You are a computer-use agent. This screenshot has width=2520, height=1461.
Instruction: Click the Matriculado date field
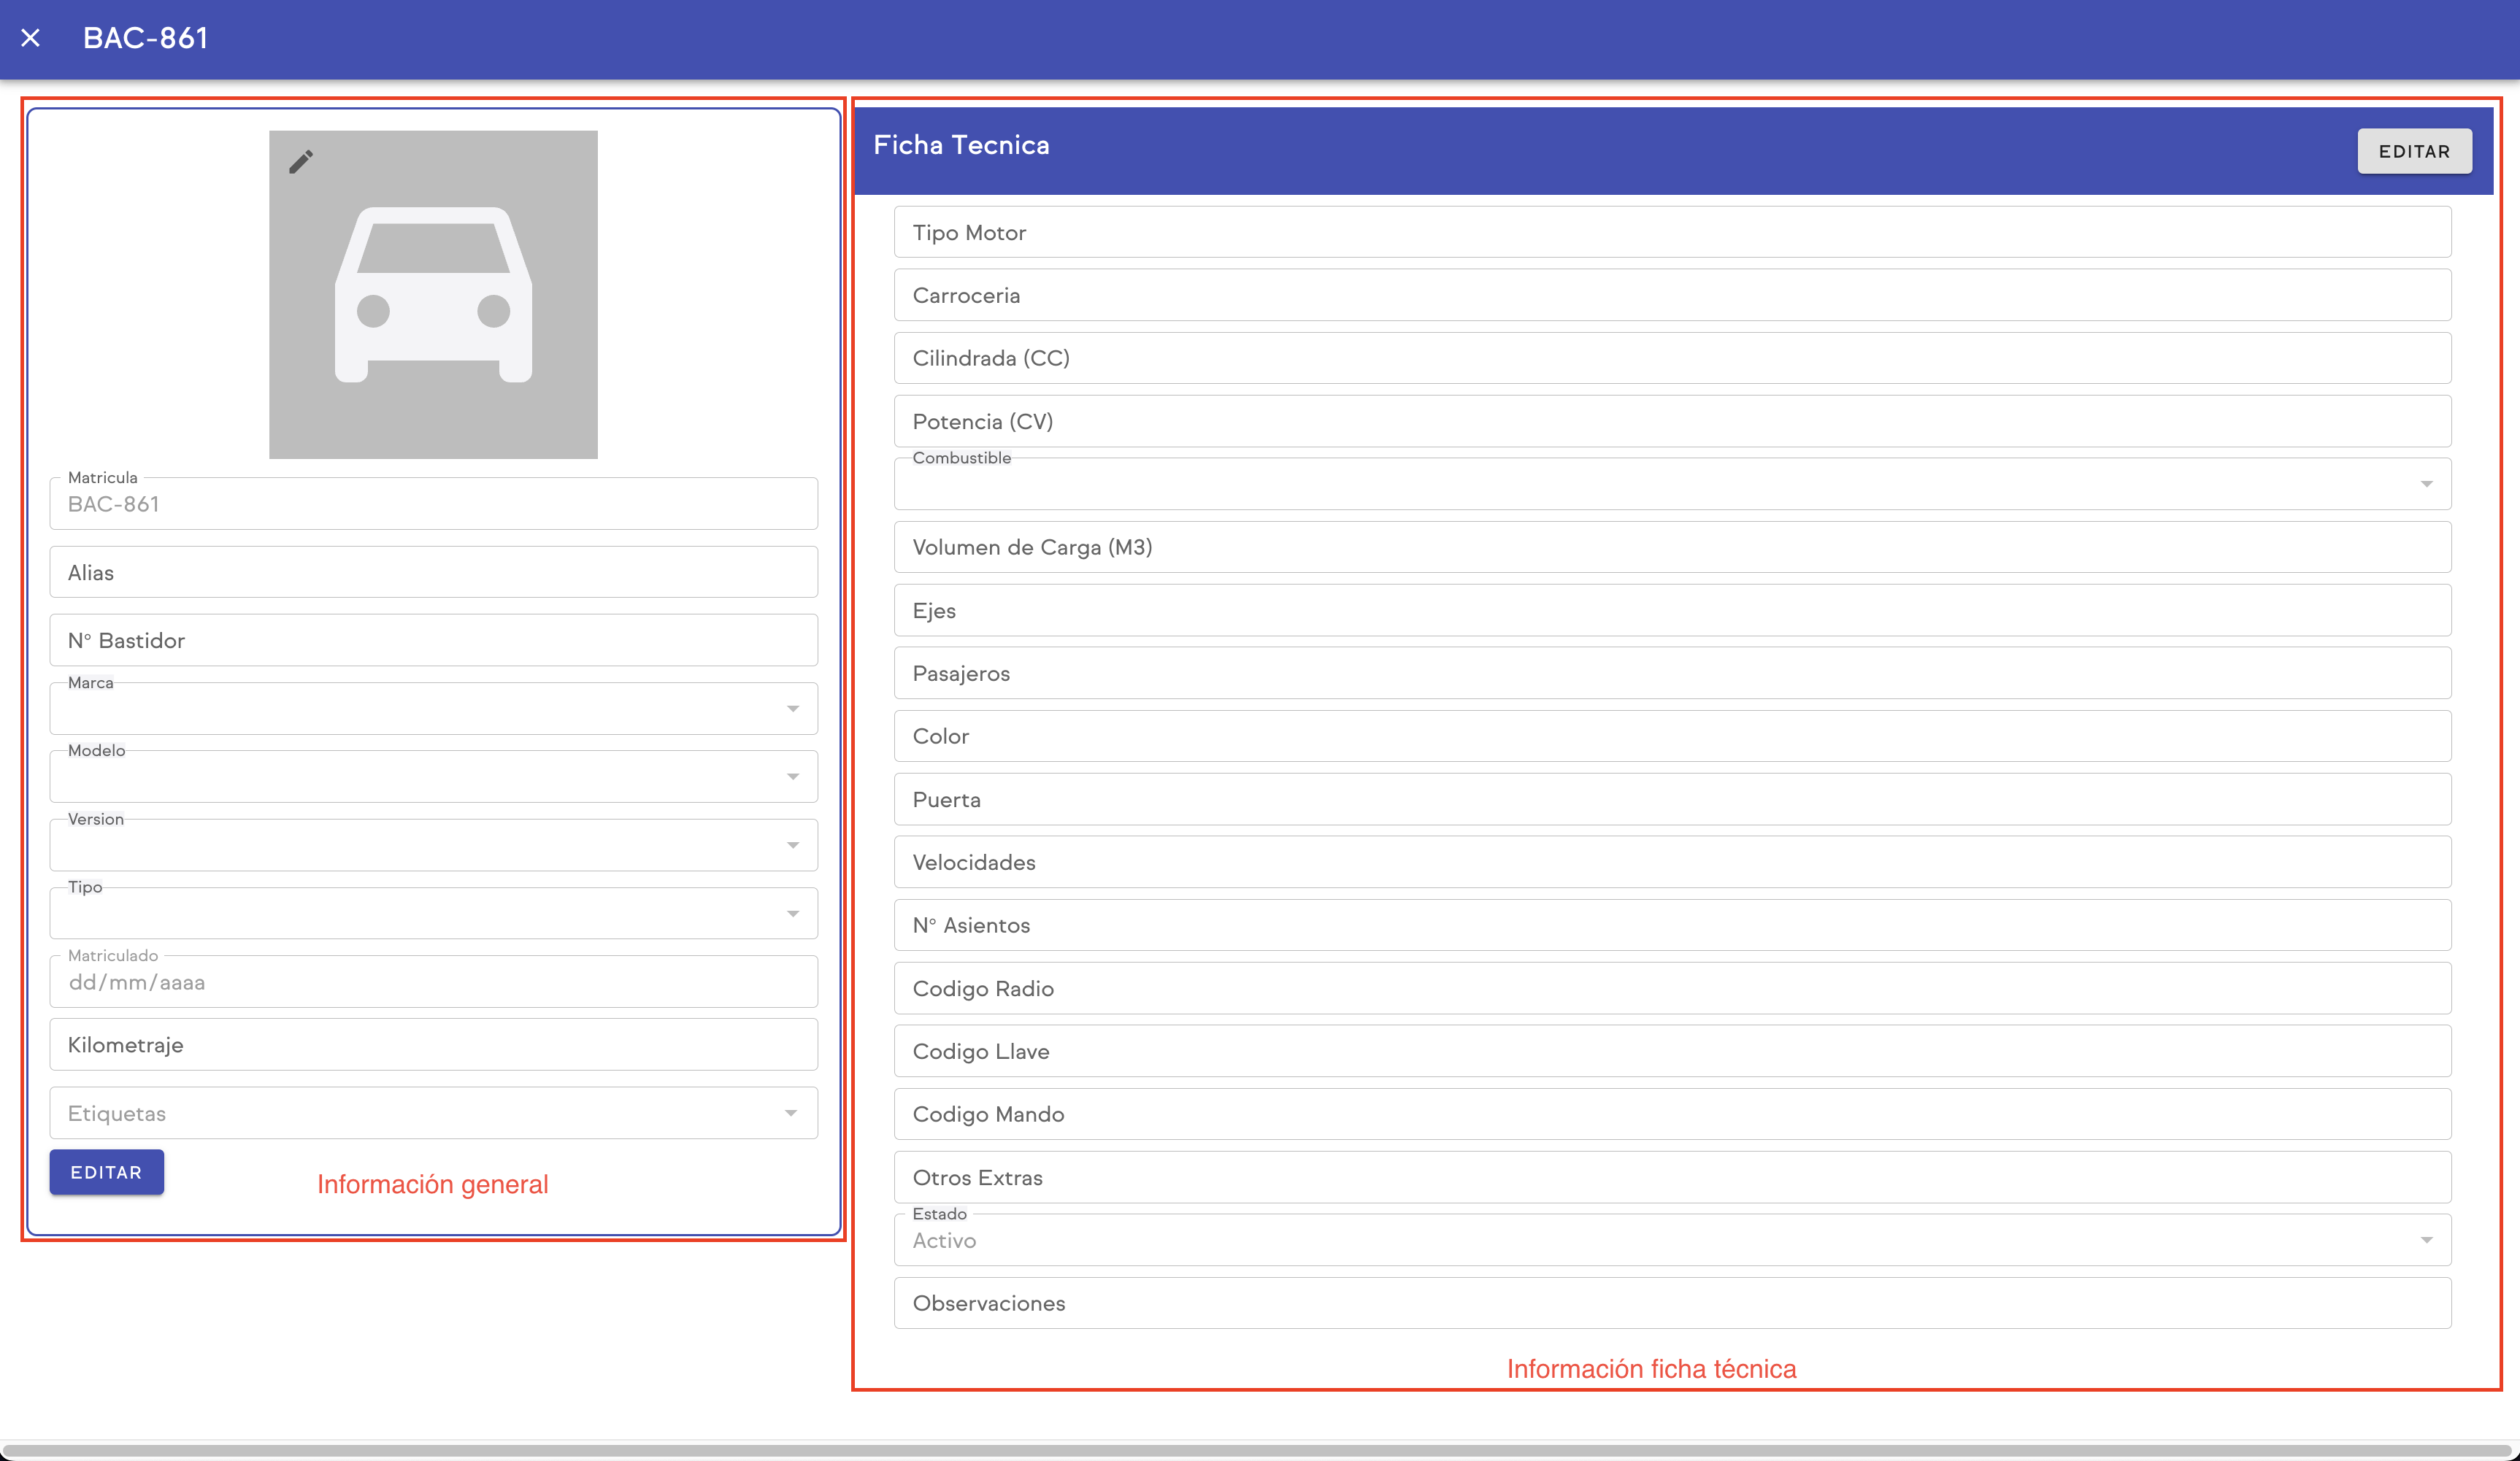[433, 982]
